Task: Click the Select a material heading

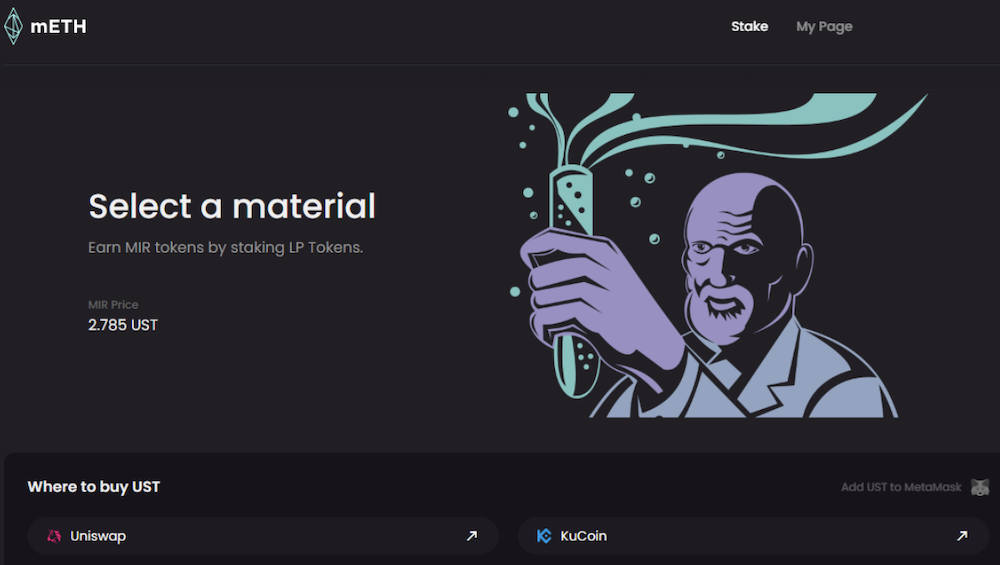Action: point(232,206)
